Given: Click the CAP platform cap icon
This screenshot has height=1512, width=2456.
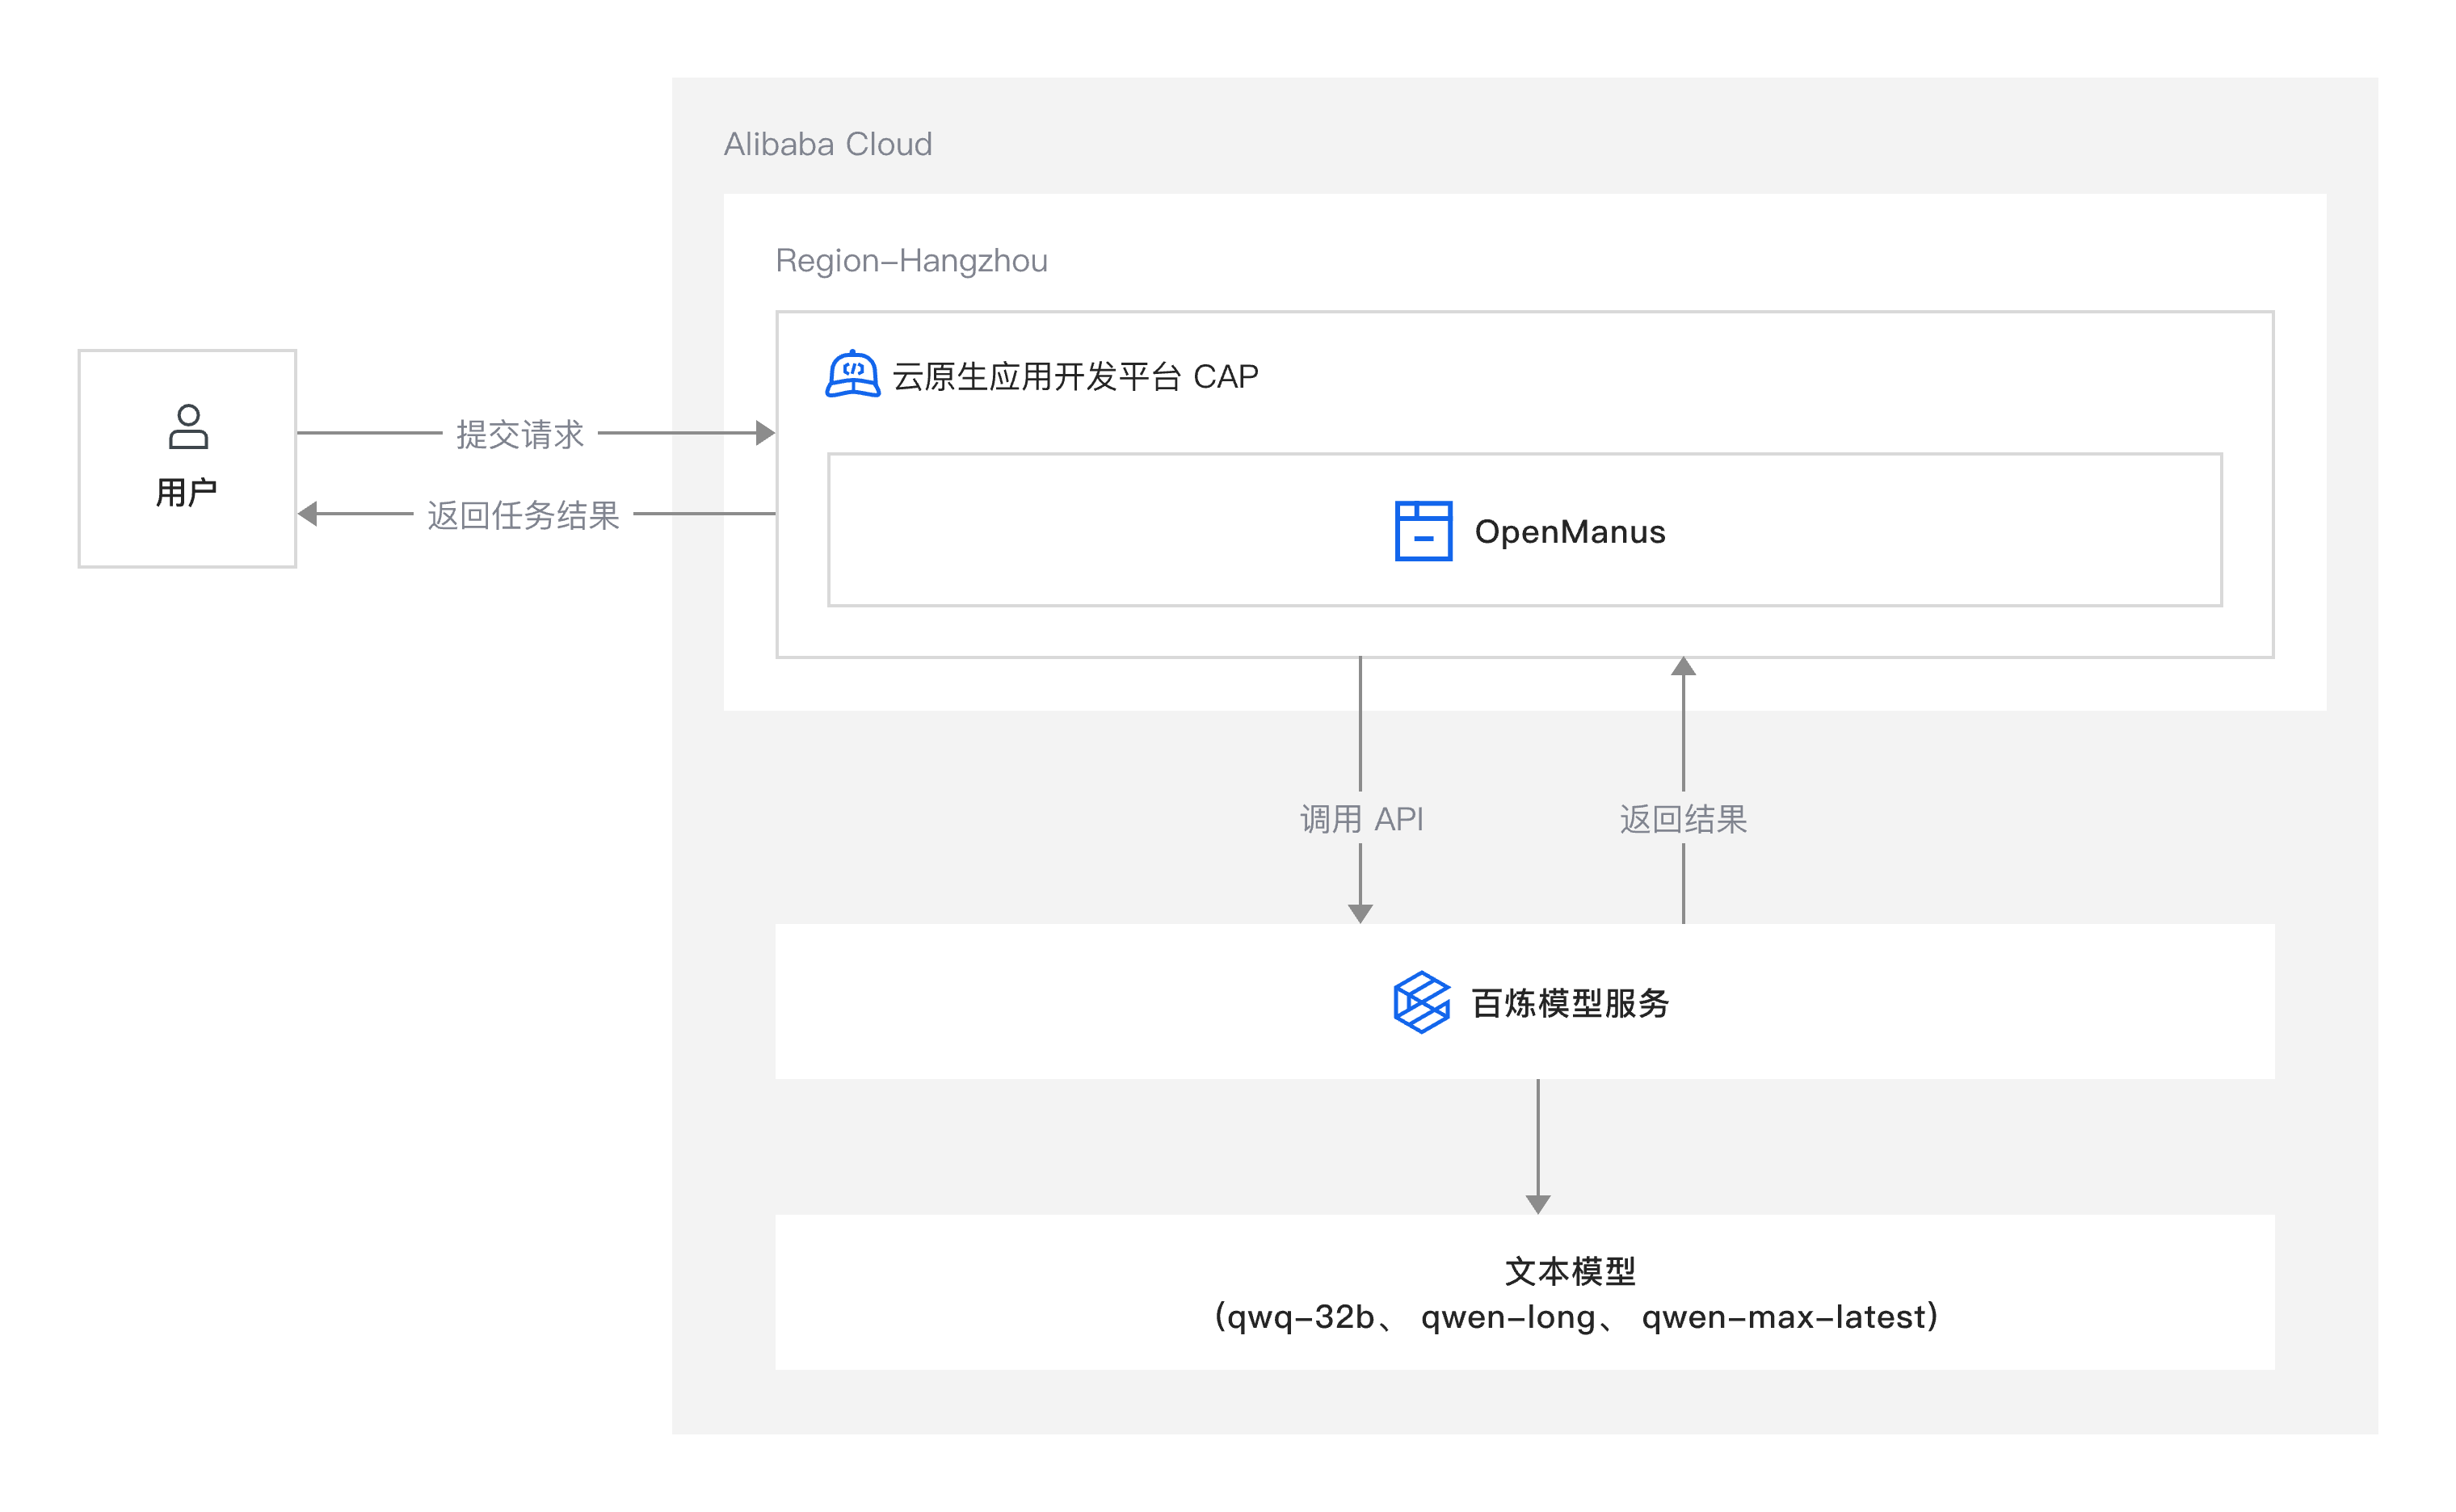Looking at the screenshot, I should pos(852,375).
